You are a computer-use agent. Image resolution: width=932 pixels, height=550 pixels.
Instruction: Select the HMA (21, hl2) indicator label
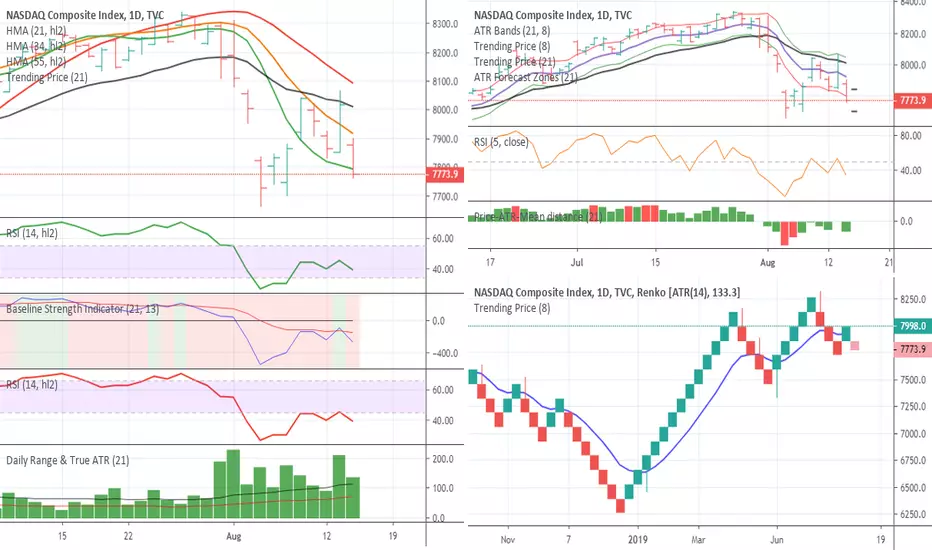[x=36, y=31]
